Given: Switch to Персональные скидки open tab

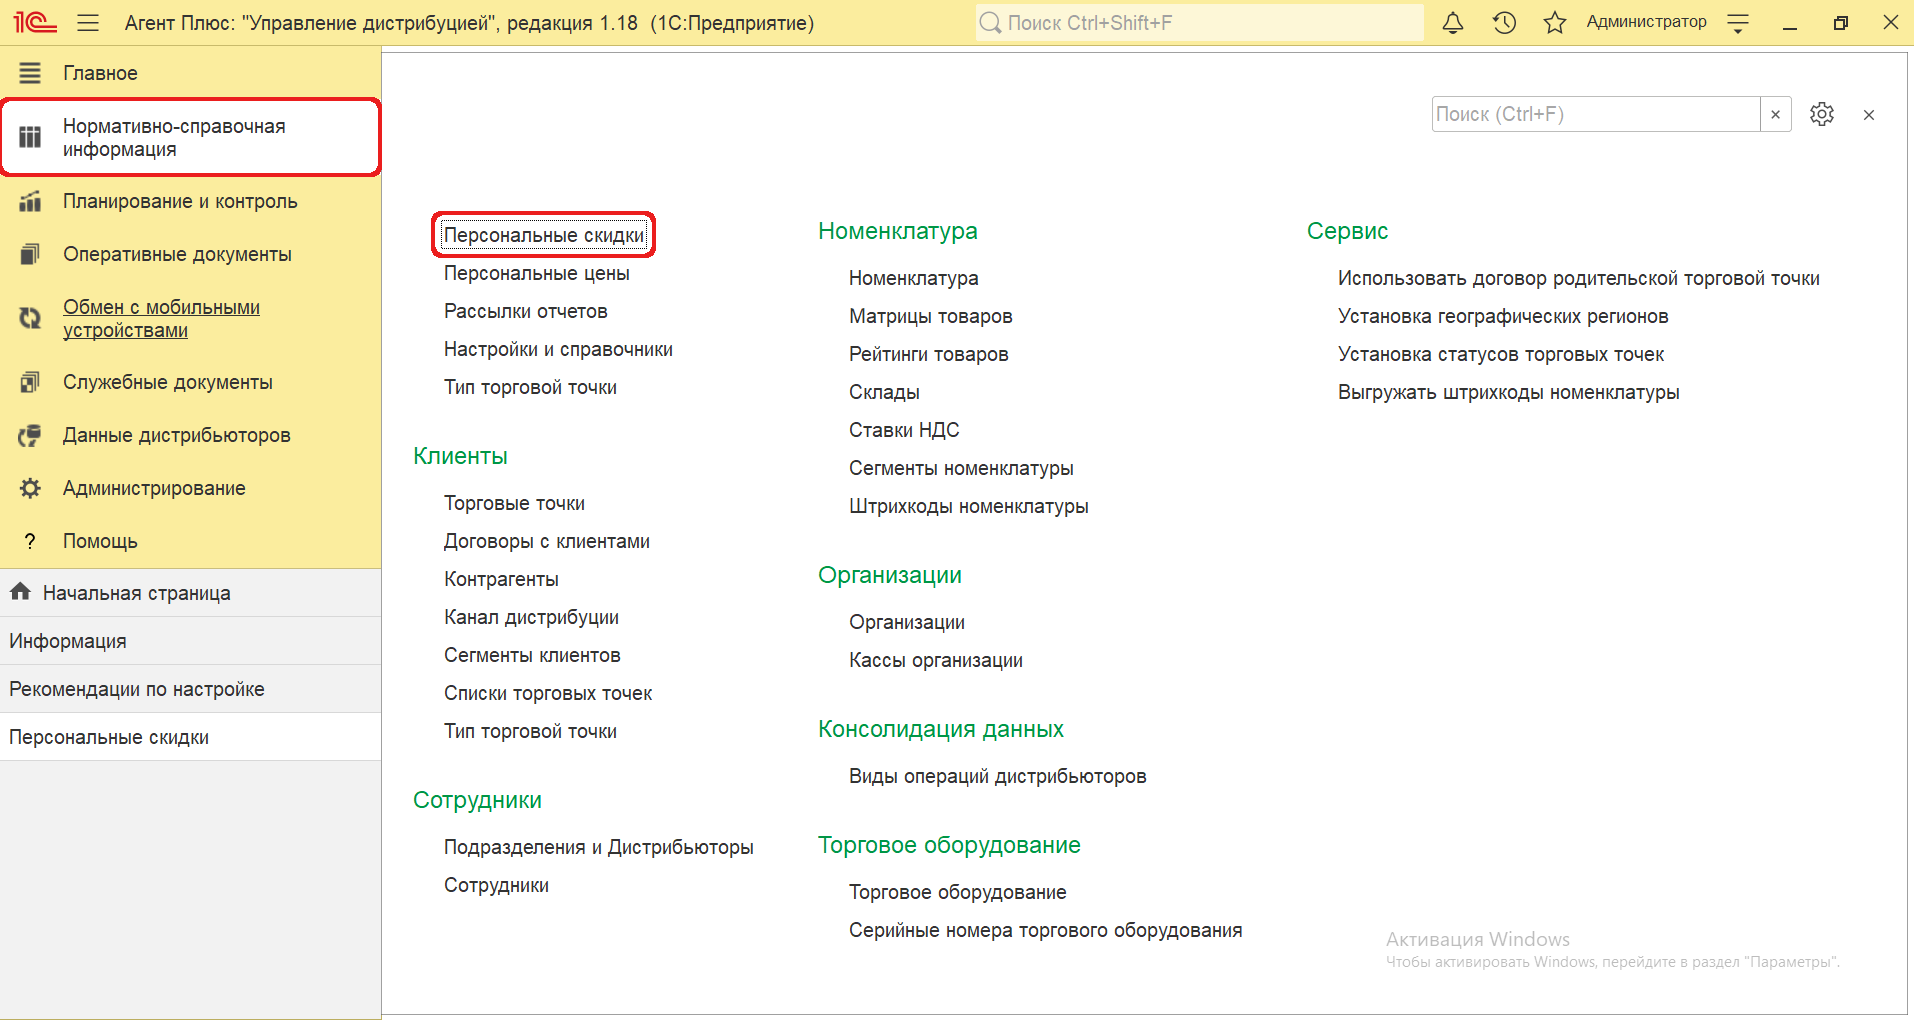Looking at the screenshot, I should [x=109, y=737].
